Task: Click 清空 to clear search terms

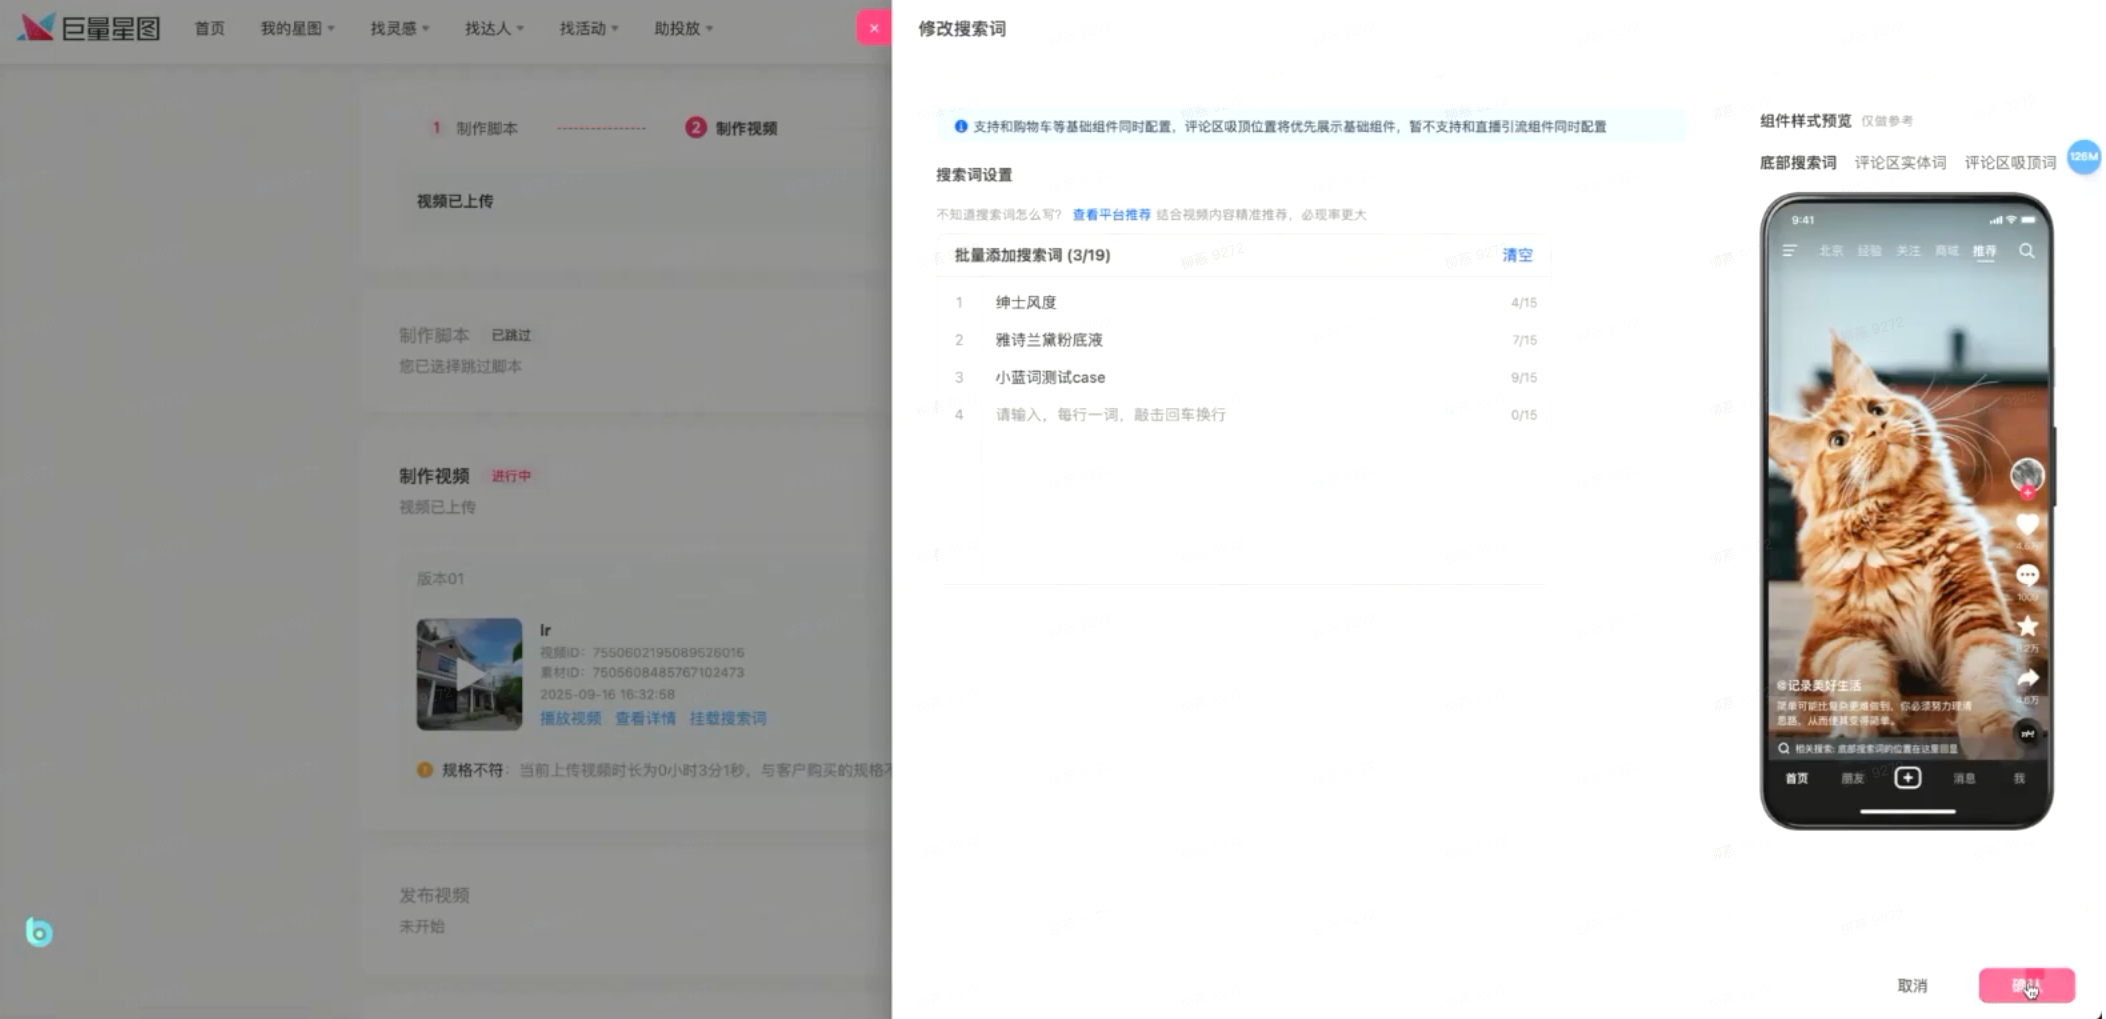Action: (x=1516, y=255)
